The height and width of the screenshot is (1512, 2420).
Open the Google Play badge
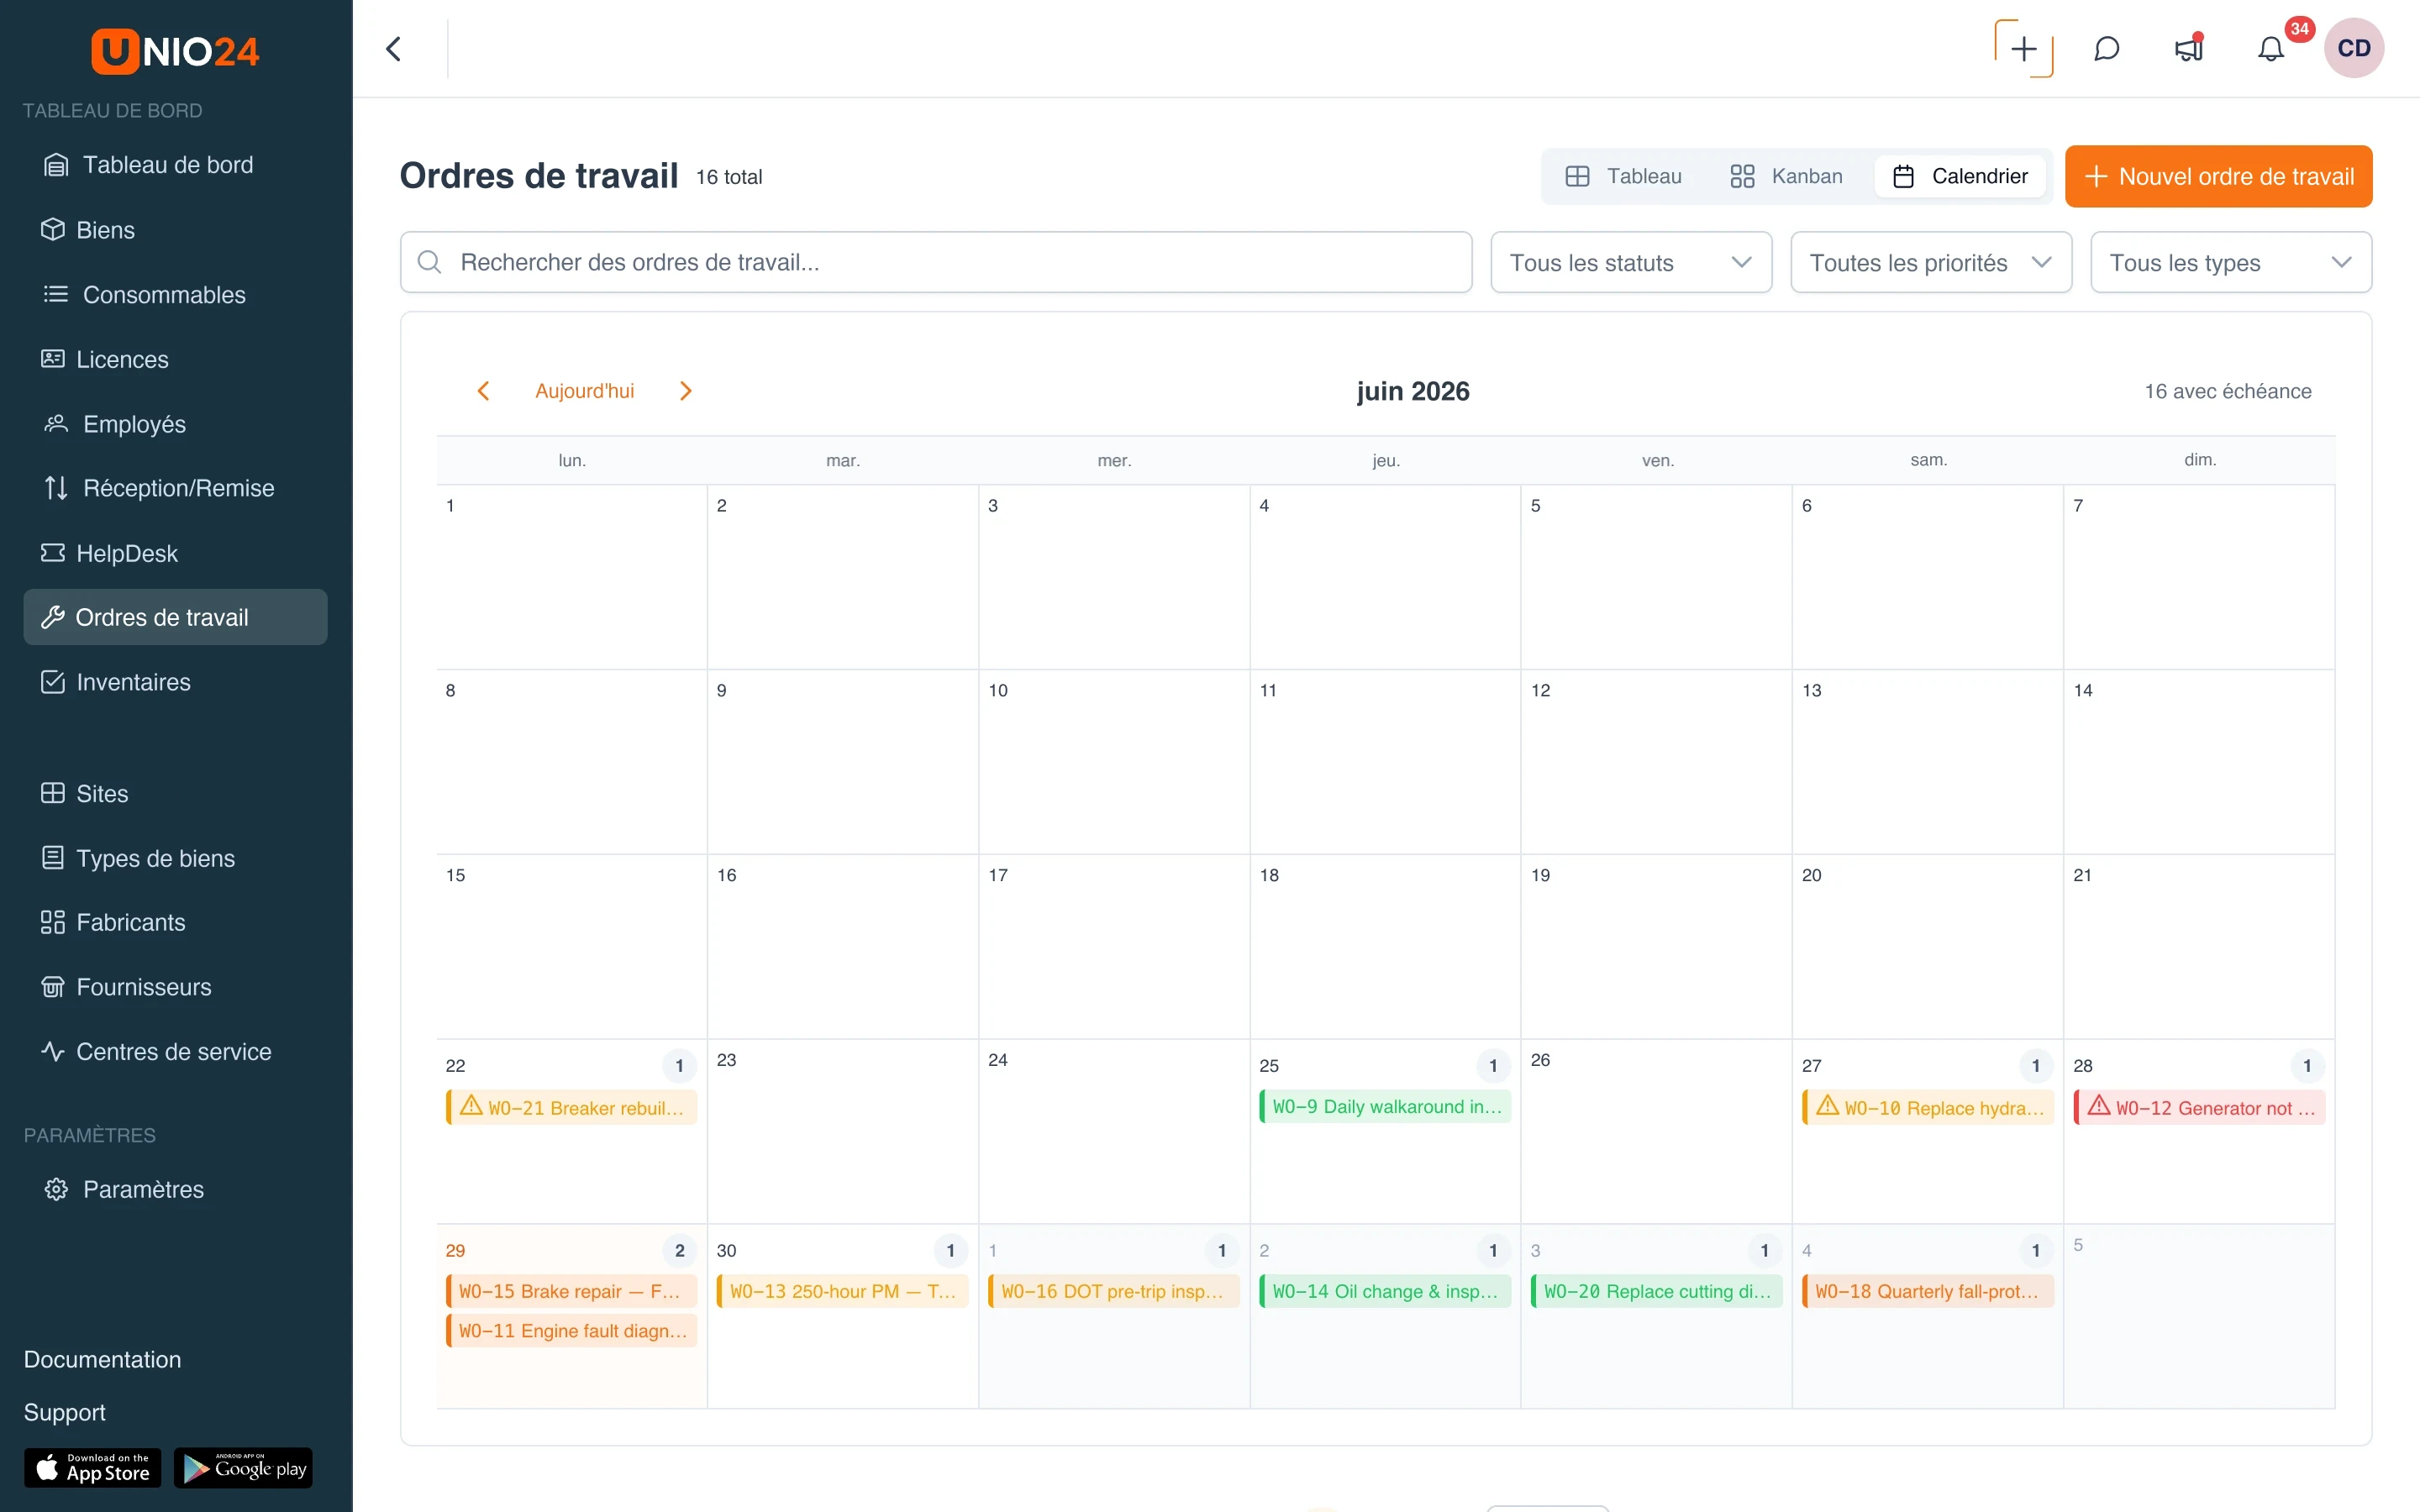point(243,1467)
